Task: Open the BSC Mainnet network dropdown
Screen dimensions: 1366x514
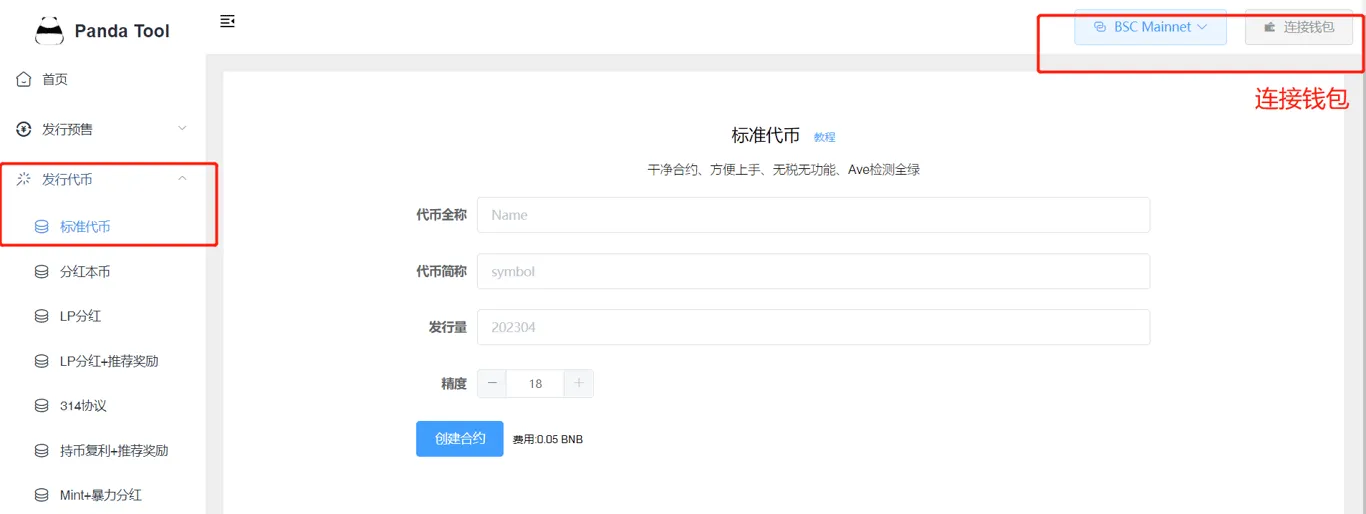Action: tap(1150, 27)
